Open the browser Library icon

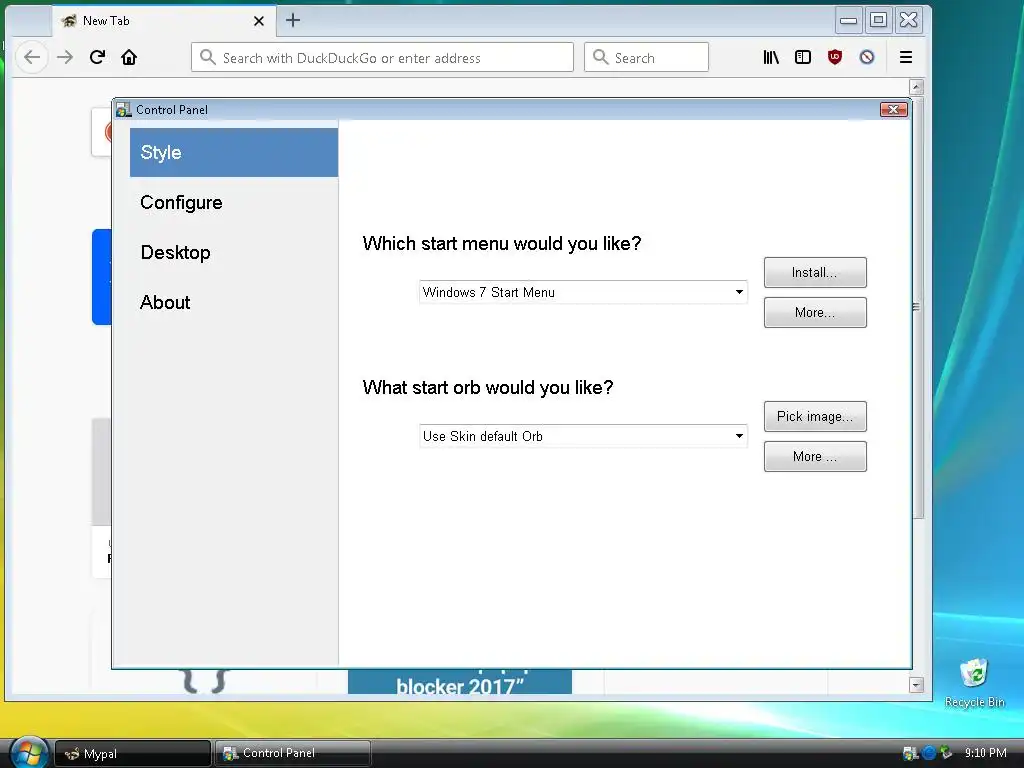click(771, 57)
